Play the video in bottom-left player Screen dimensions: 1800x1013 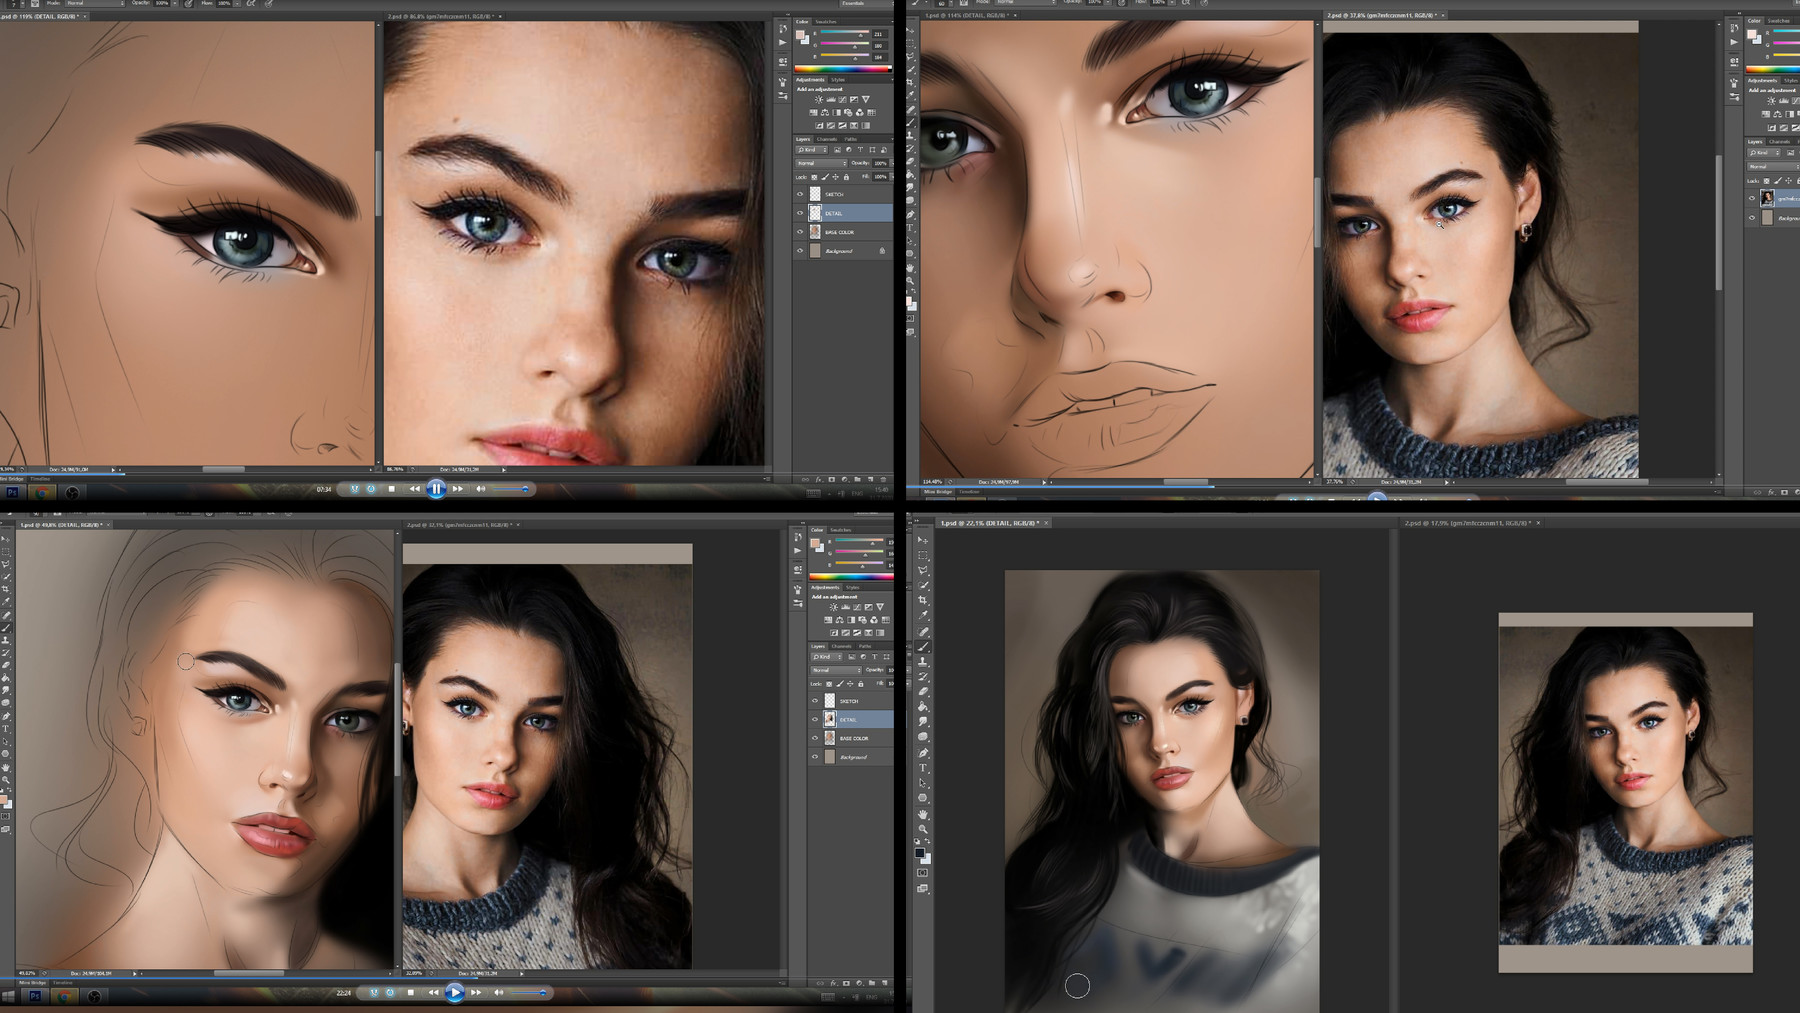pyautogui.click(x=454, y=993)
